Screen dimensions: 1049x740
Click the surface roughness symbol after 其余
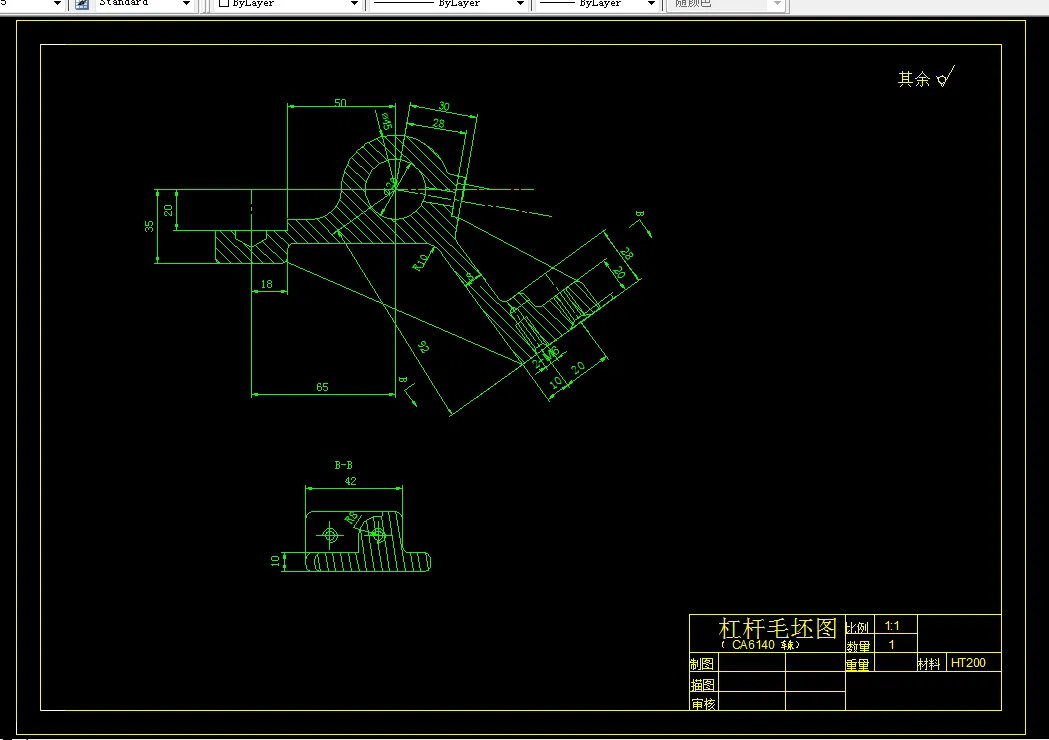click(x=945, y=76)
